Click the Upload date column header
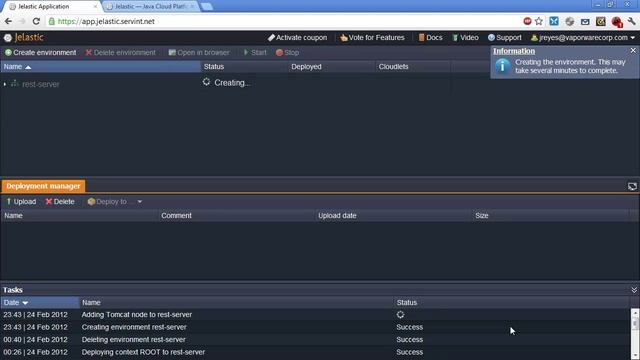This screenshot has width=640, height=360. pos(394,216)
